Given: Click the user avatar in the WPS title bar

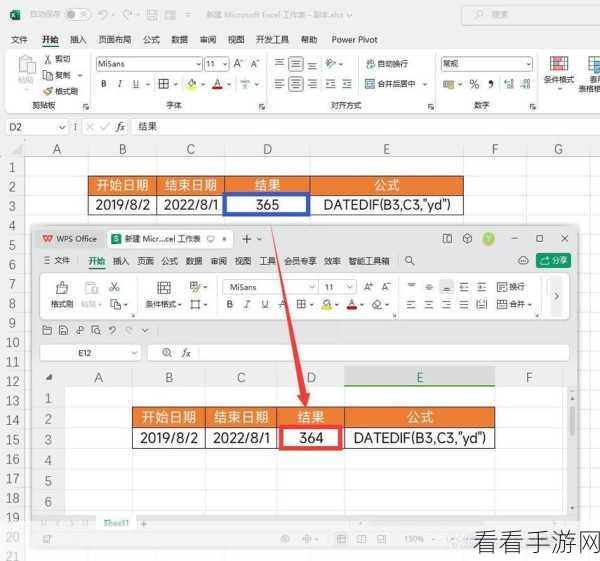Looking at the screenshot, I should 488,239.
